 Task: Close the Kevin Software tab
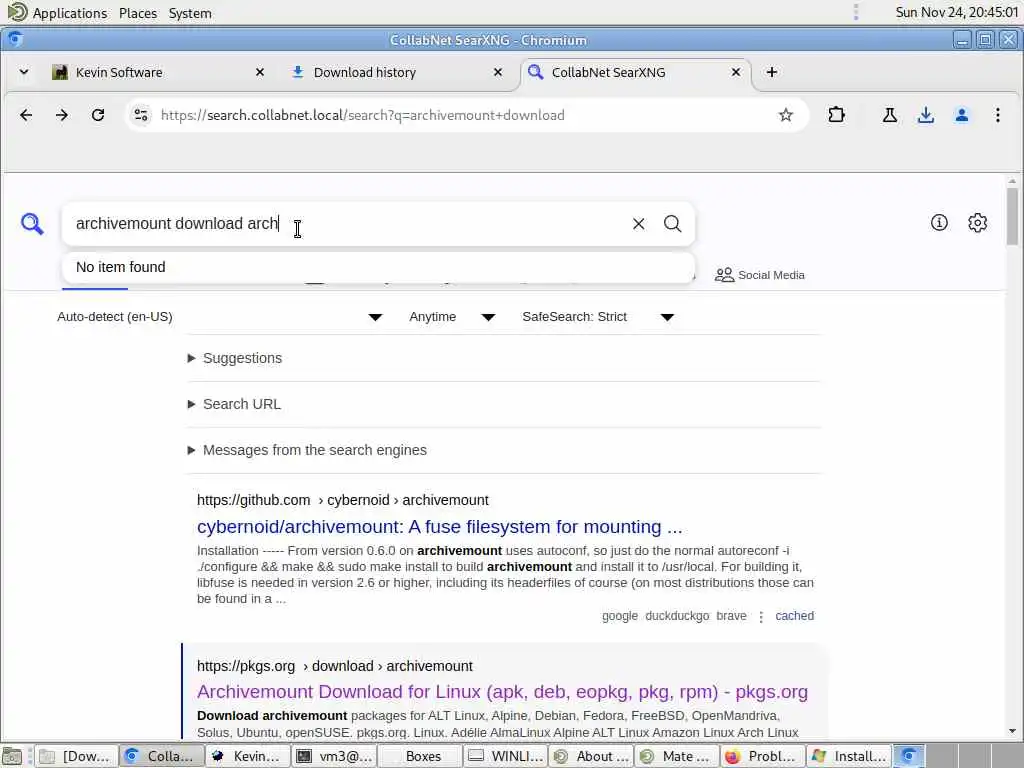click(x=260, y=72)
